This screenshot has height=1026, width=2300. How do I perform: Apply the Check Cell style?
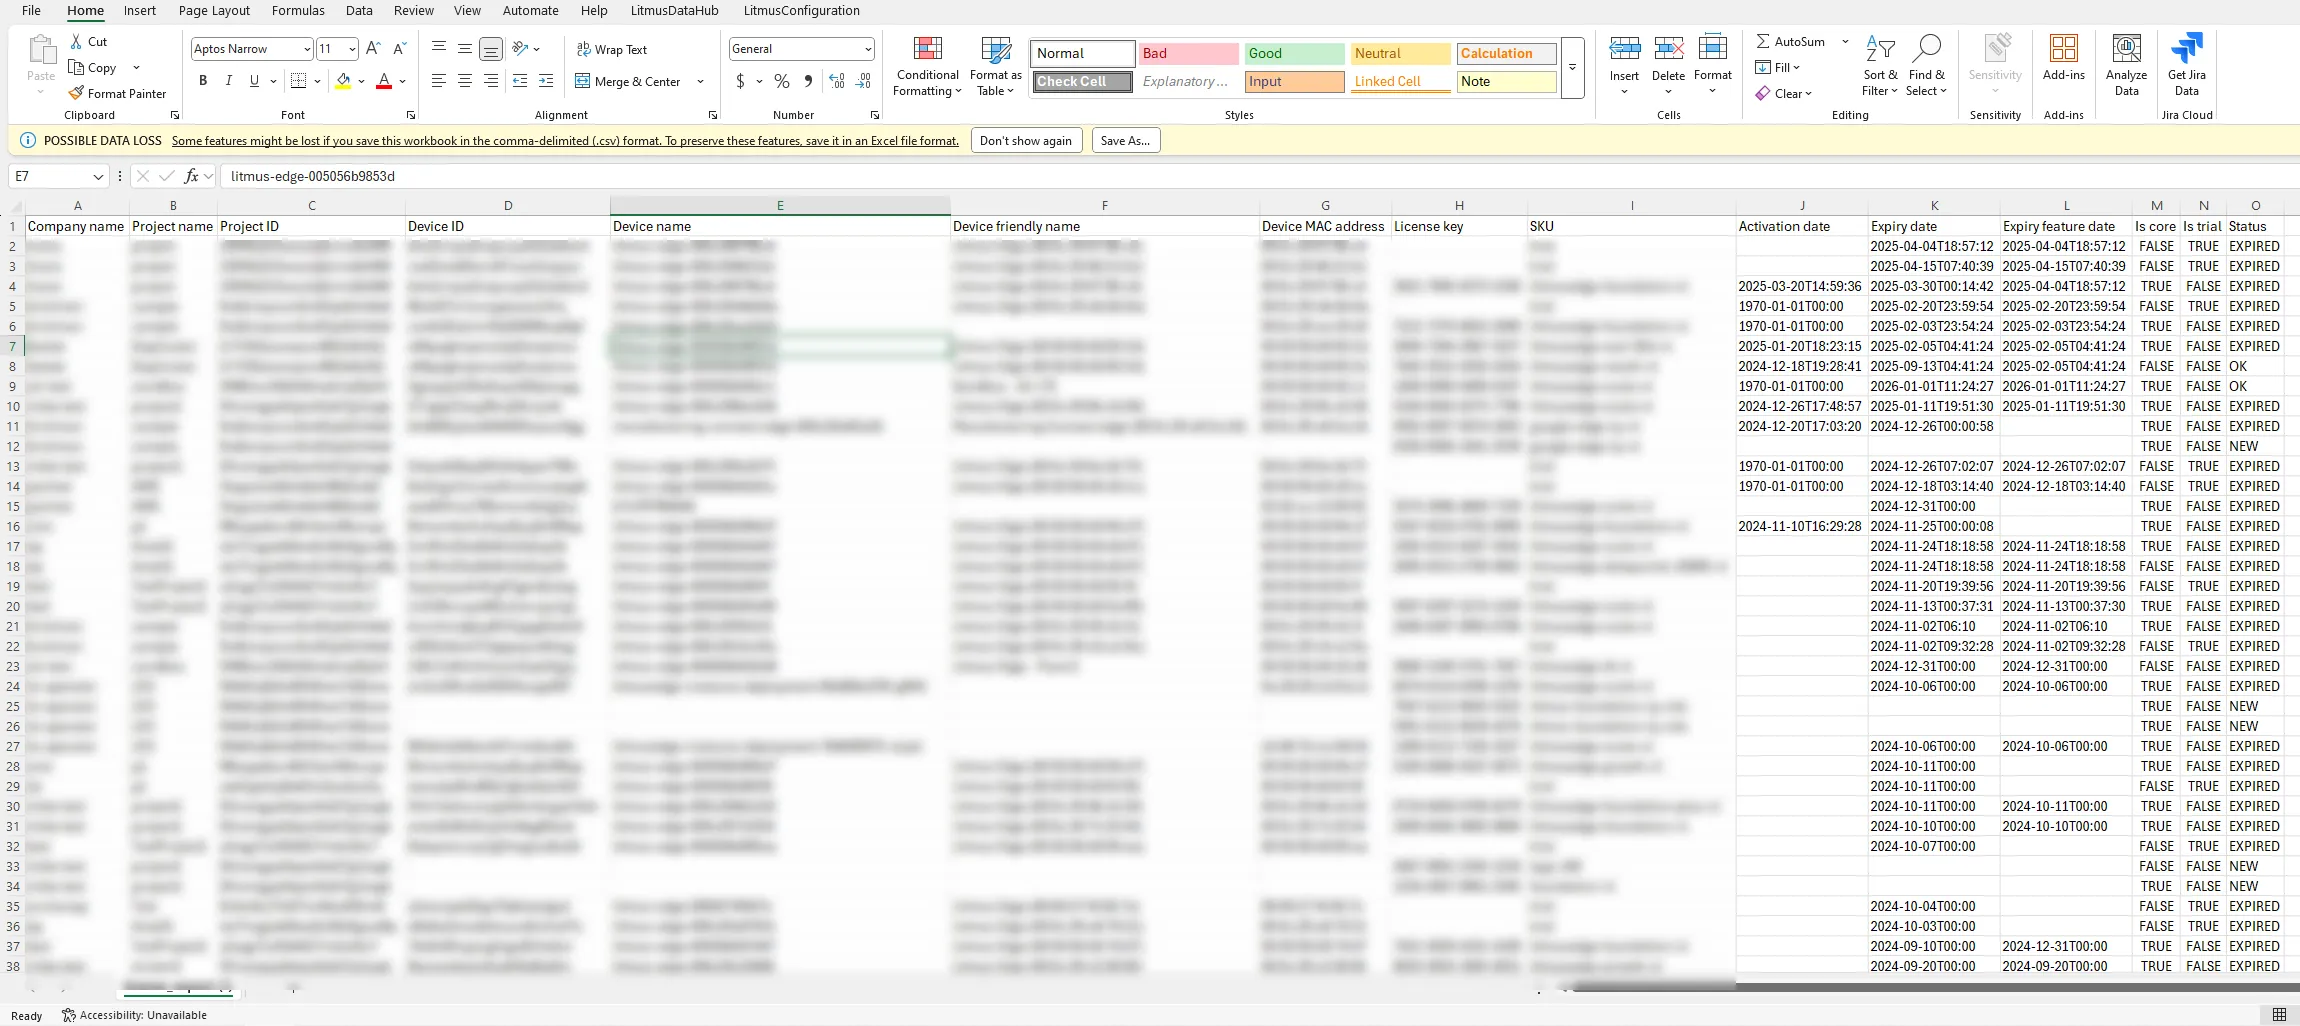pyautogui.click(x=1082, y=82)
